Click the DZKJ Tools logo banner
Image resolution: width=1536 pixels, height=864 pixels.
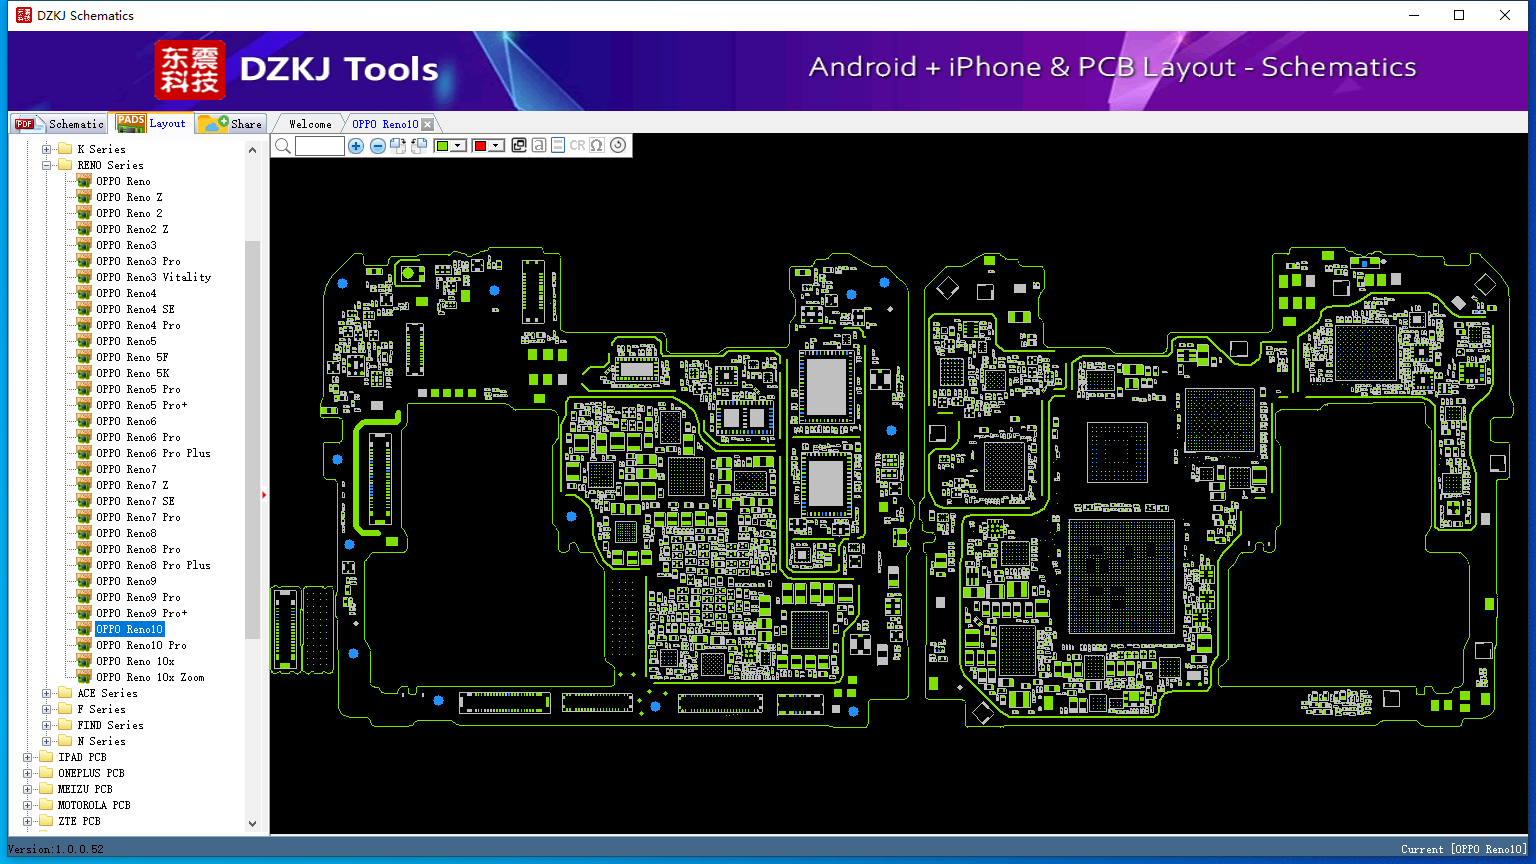coord(297,69)
